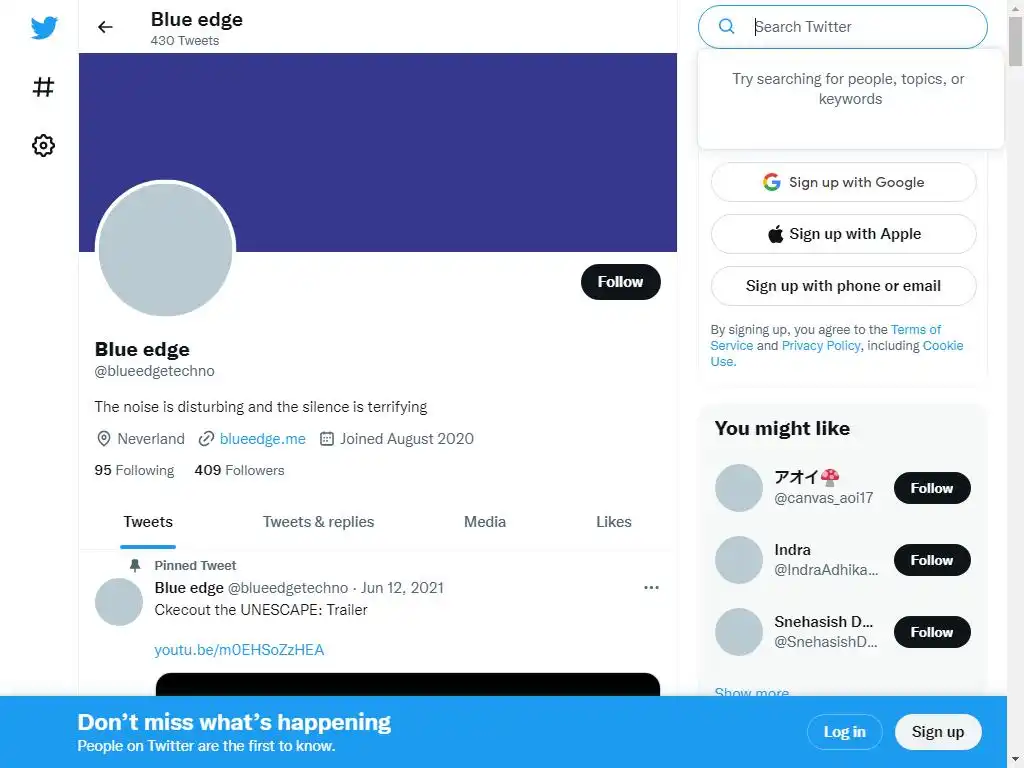
Task: Click the Blue edge profile avatar
Action: (165, 250)
